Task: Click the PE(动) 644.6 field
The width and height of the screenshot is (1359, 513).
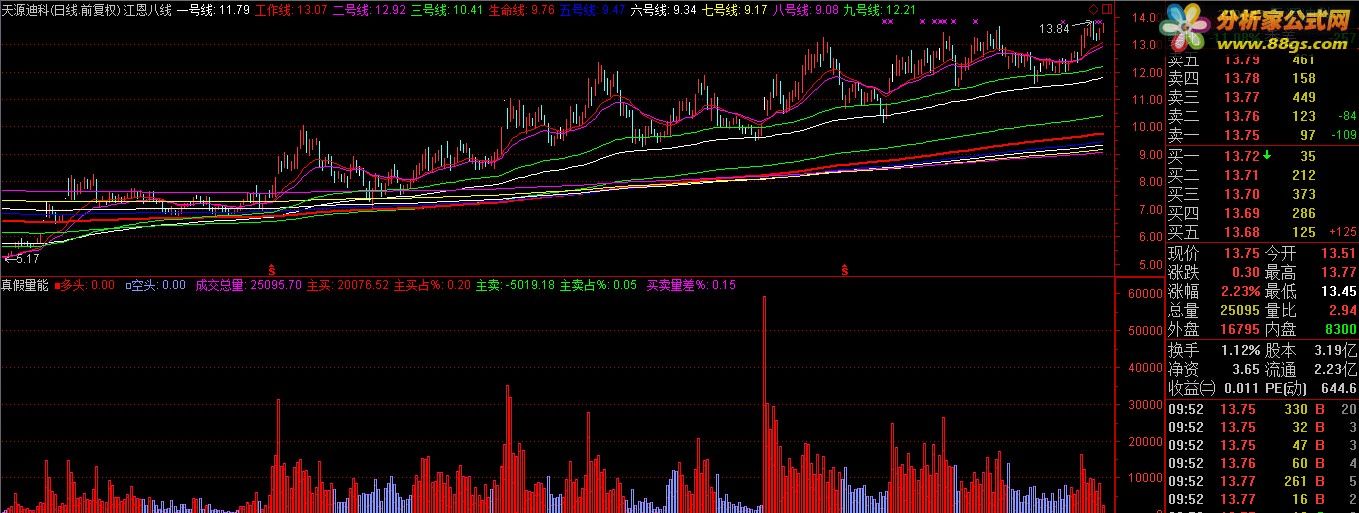Action: point(1310,388)
